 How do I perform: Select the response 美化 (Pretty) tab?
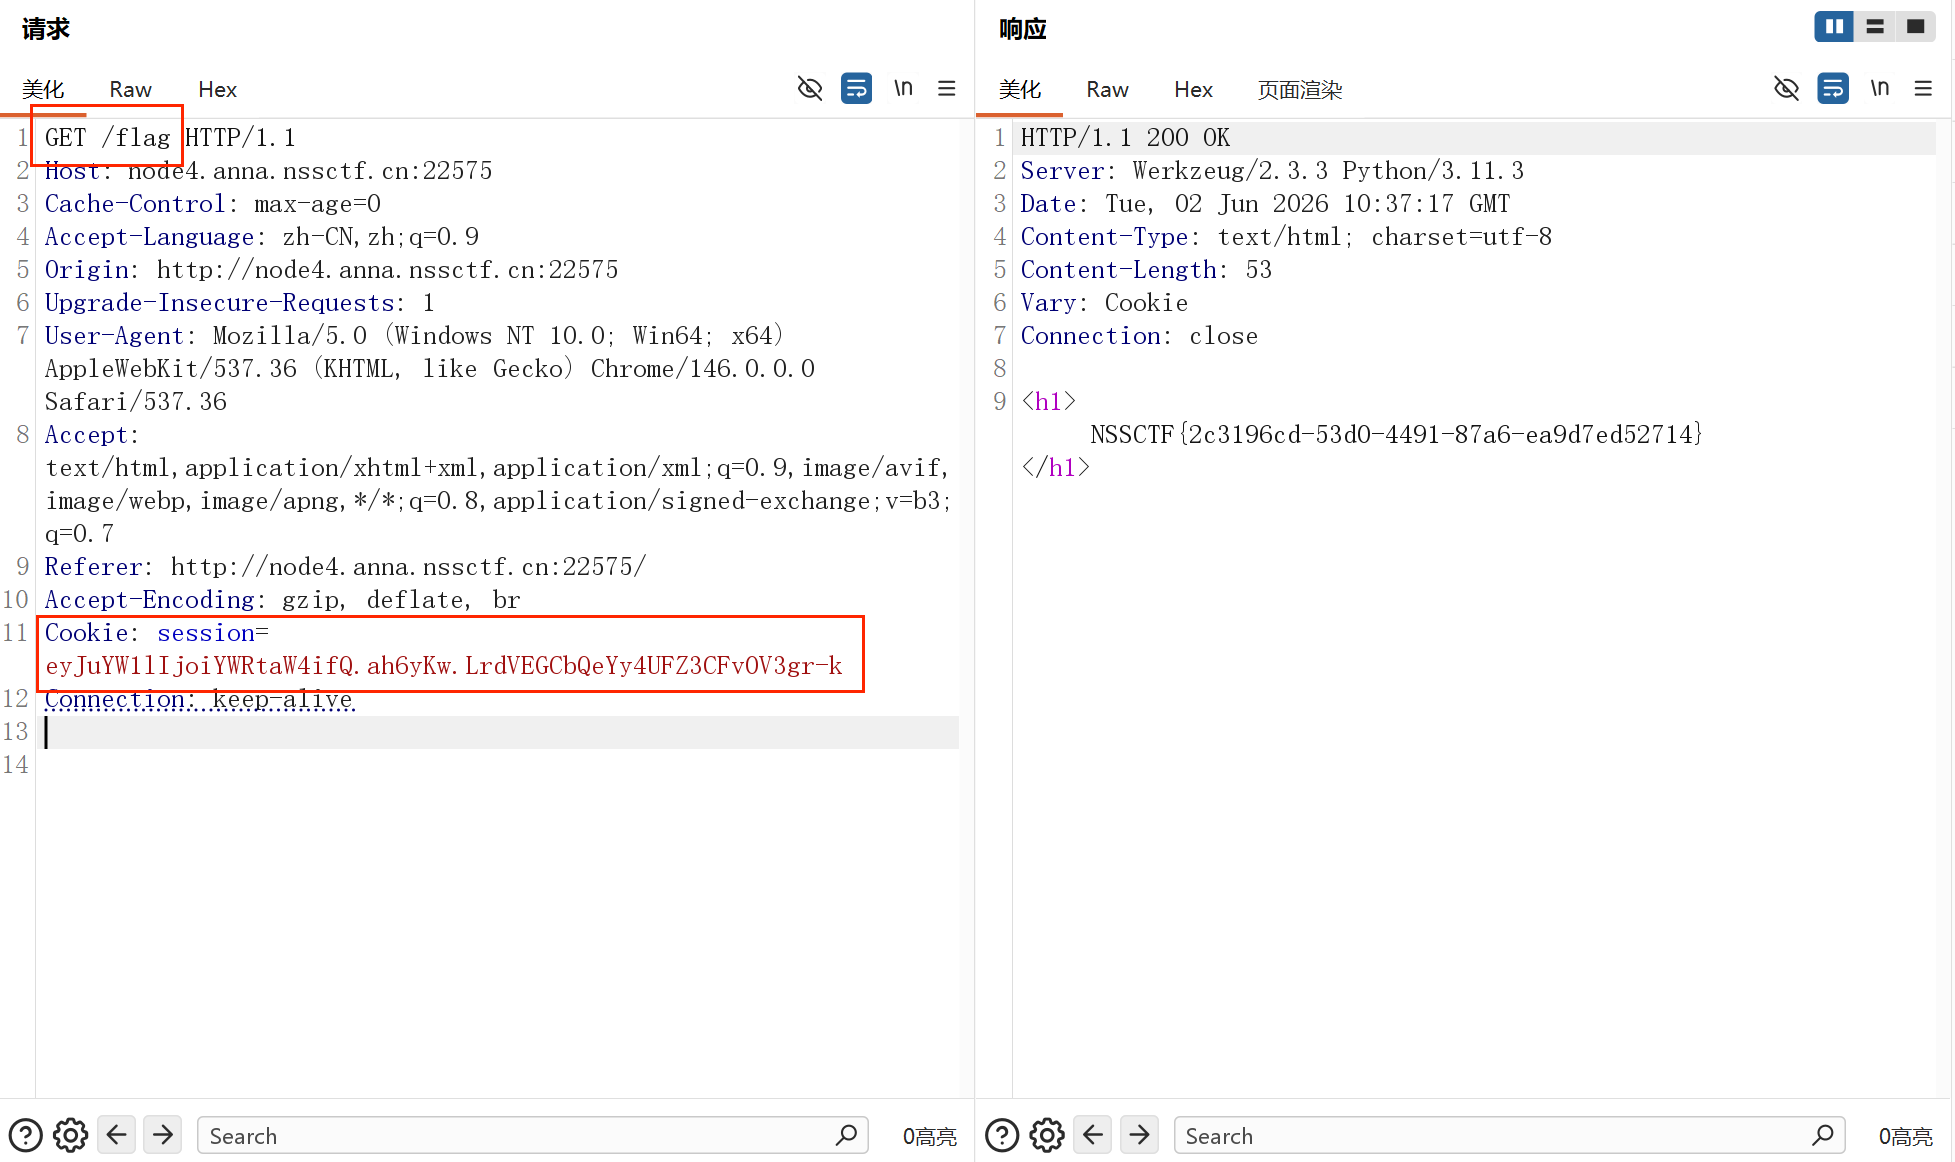pyautogui.click(x=1020, y=90)
